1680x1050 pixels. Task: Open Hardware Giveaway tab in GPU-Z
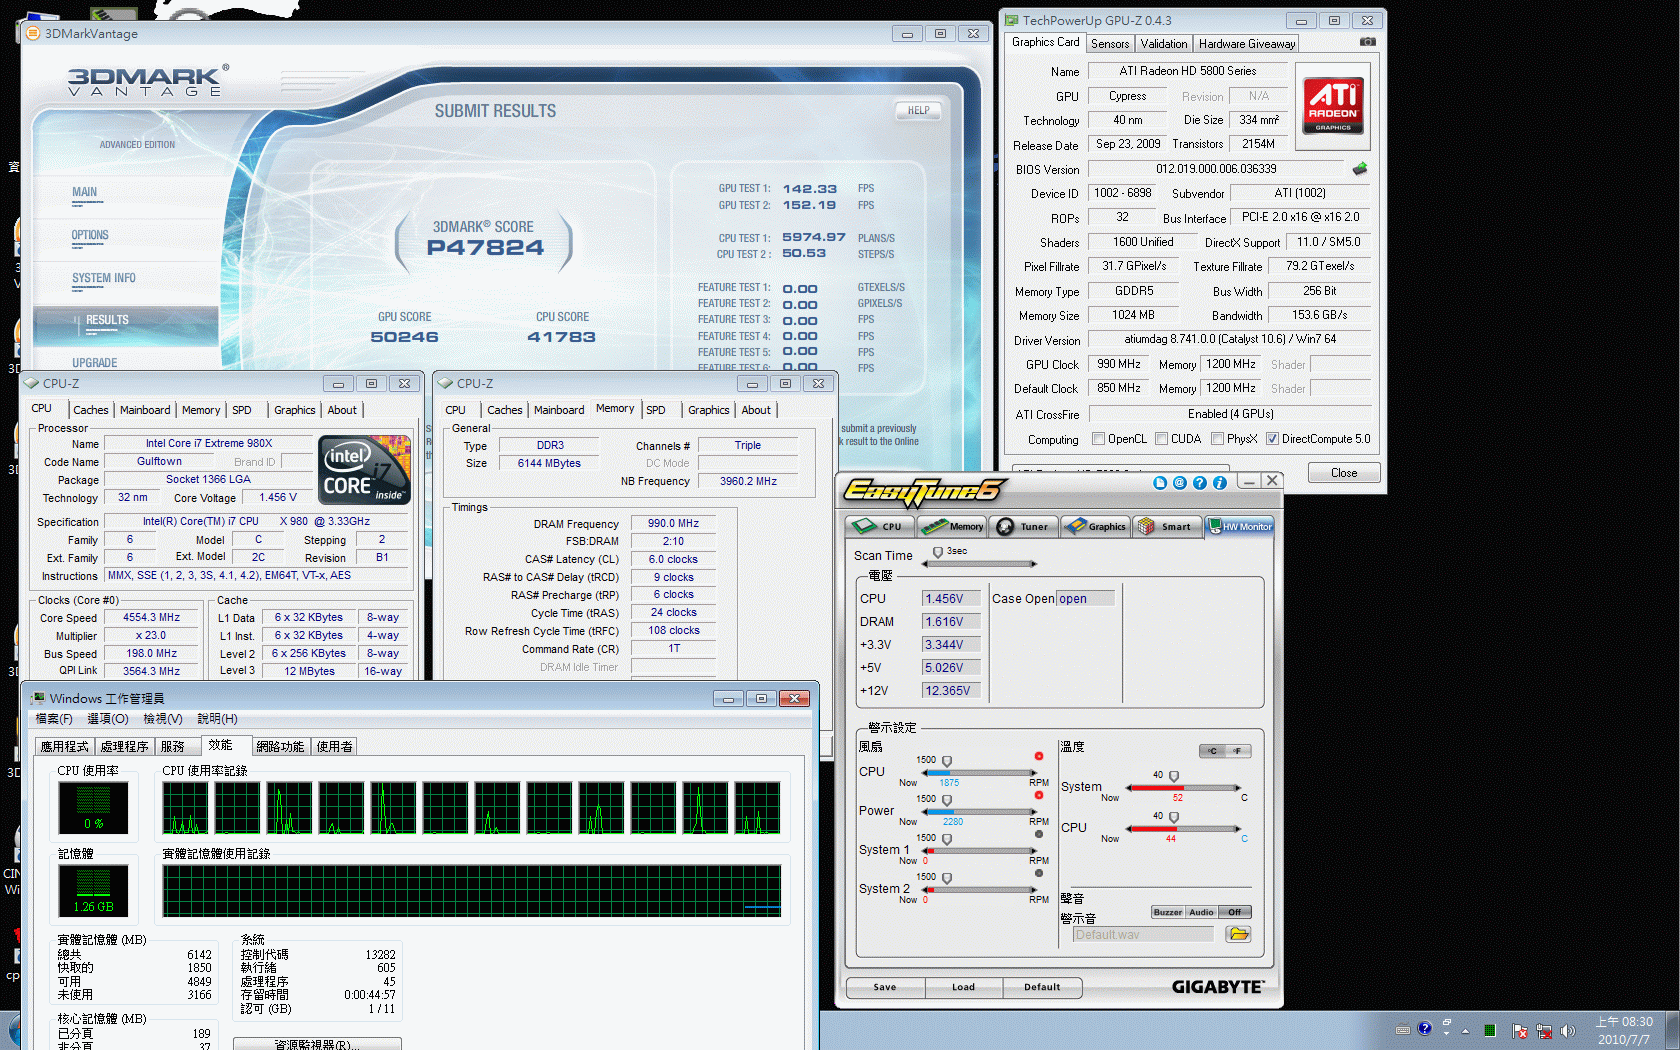coord(1246,44)
